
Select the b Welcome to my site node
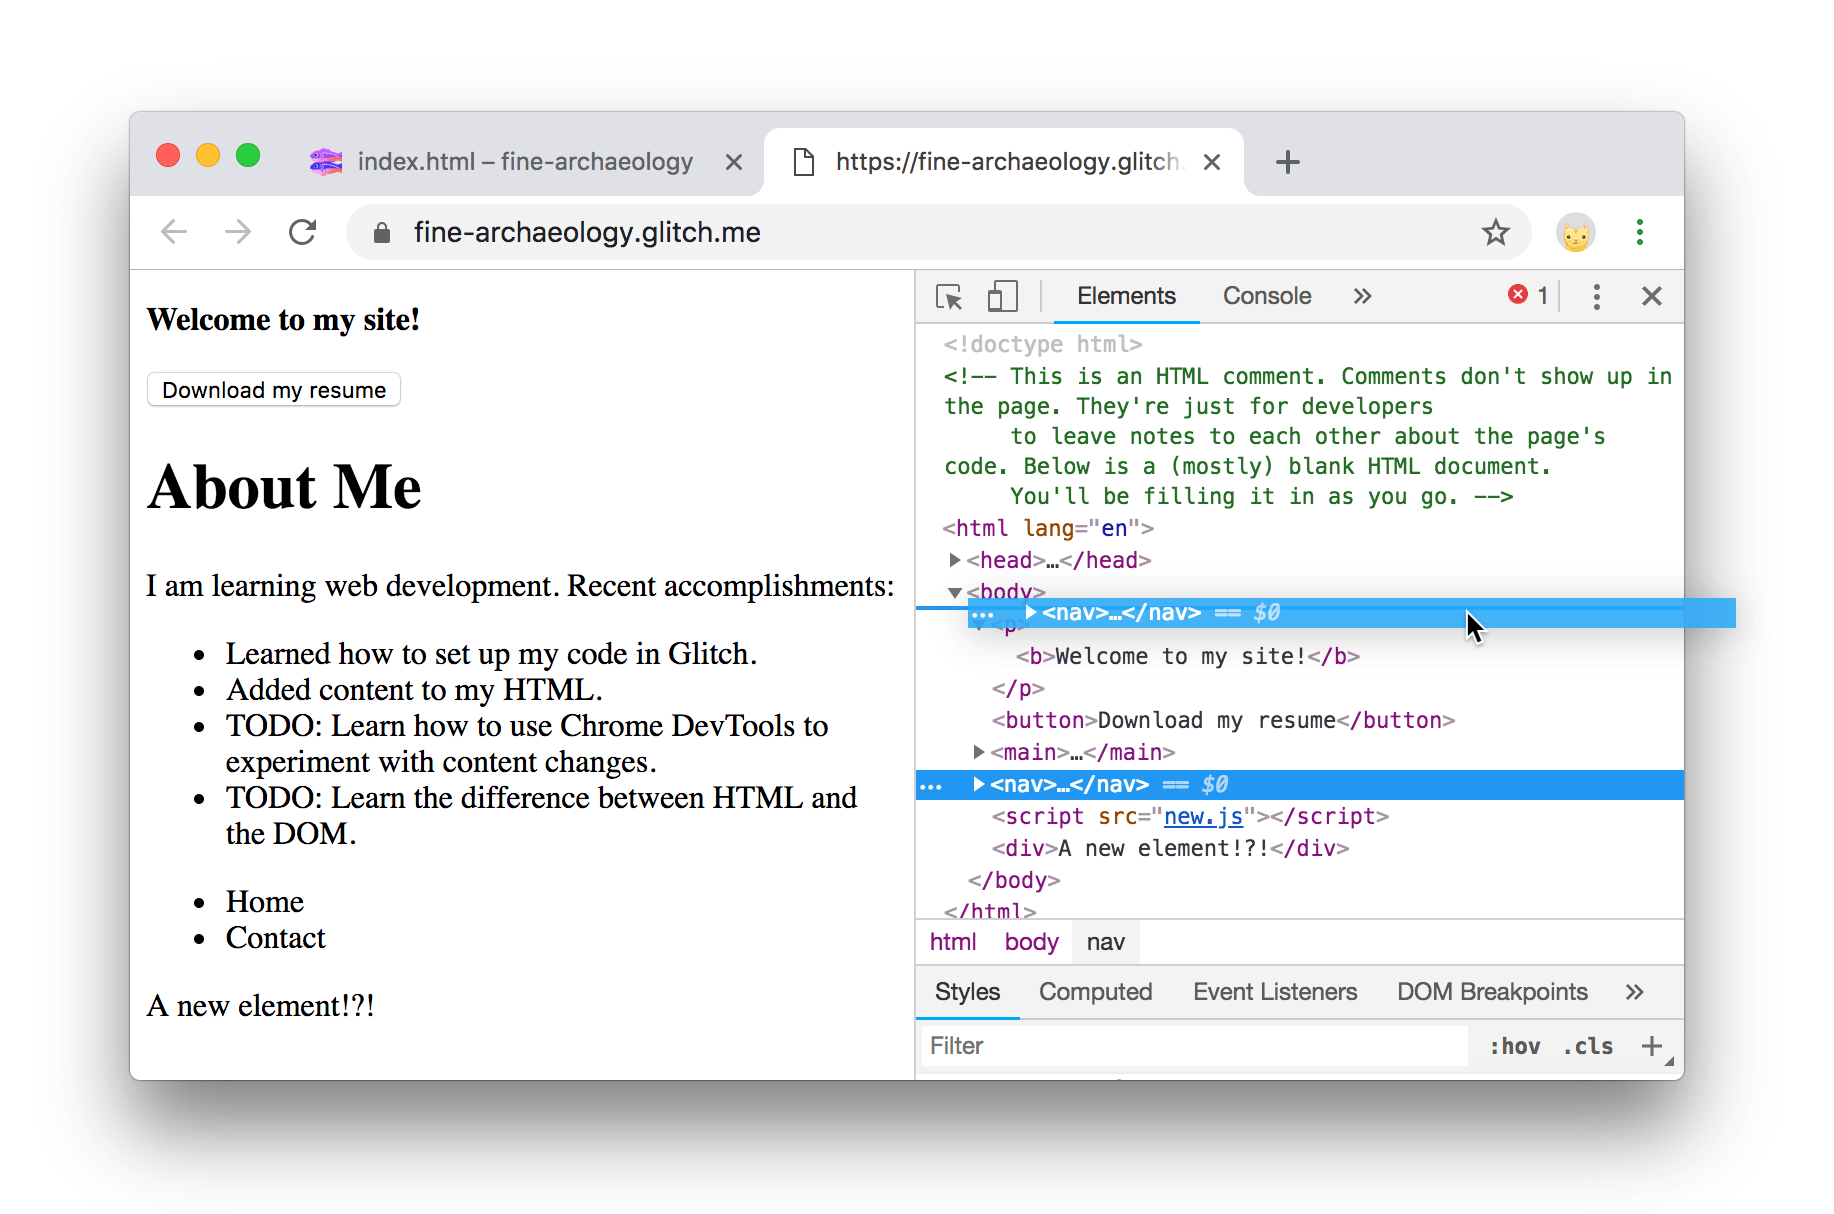1188,656
